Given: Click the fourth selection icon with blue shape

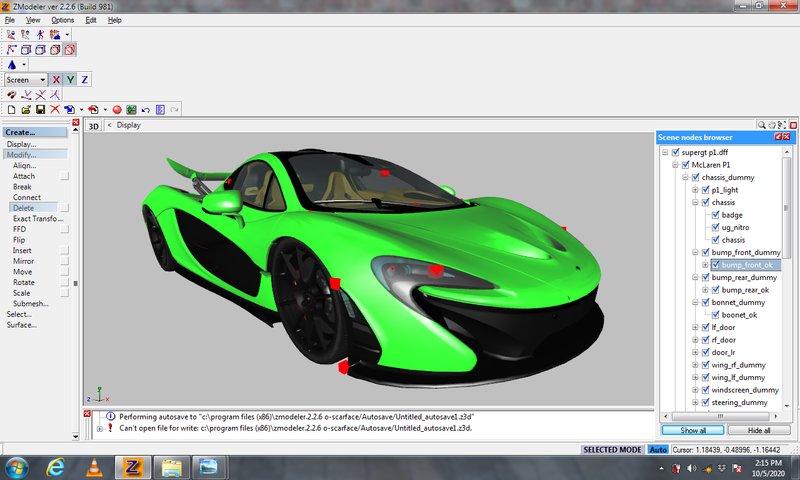Looking at the screenshot, I should coord(55,35).
